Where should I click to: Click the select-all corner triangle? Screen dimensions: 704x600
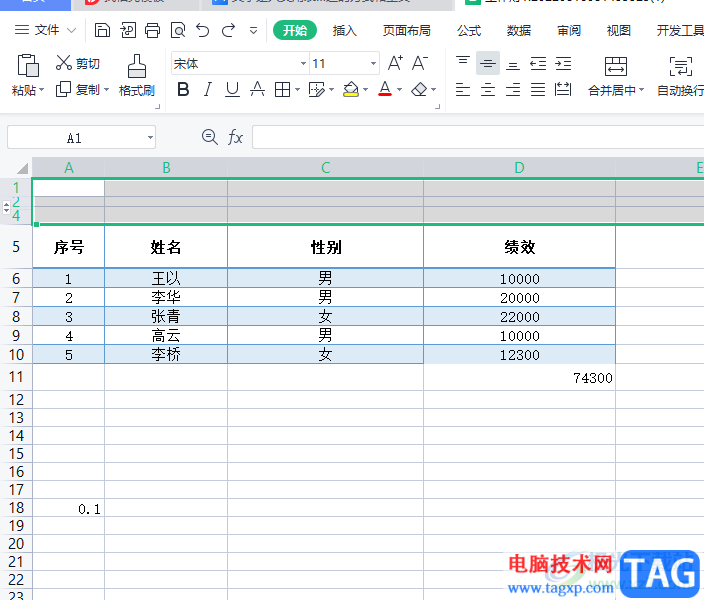(x=22, y=168)
